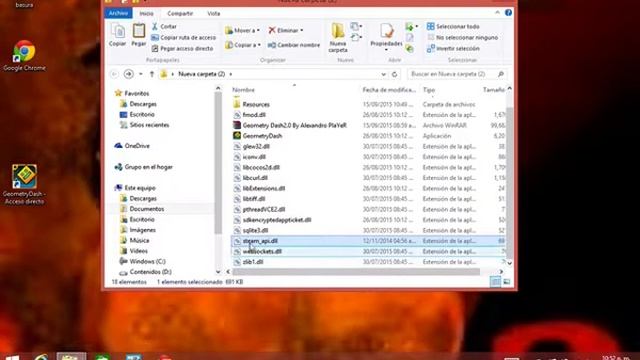This screenshot has height=360, width=640.
Task: Switch to details view icon
Action: coord(495,282)
